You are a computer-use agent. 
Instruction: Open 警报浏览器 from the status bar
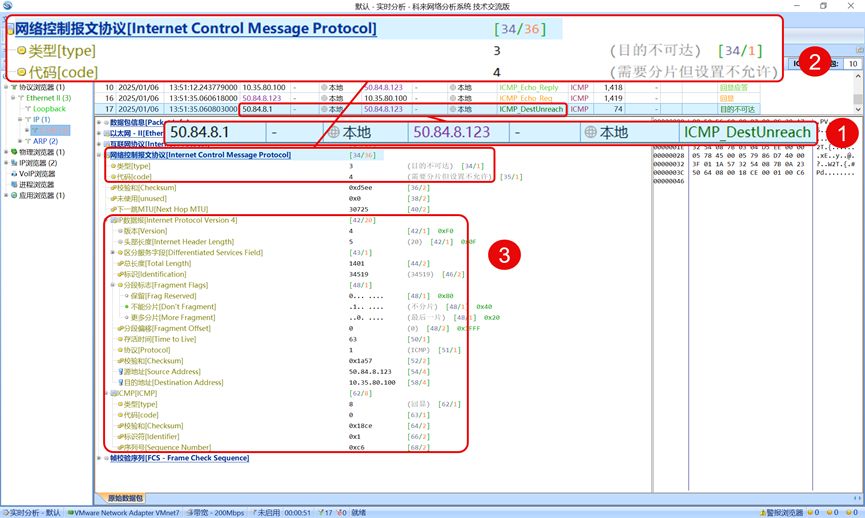[781, 512]
